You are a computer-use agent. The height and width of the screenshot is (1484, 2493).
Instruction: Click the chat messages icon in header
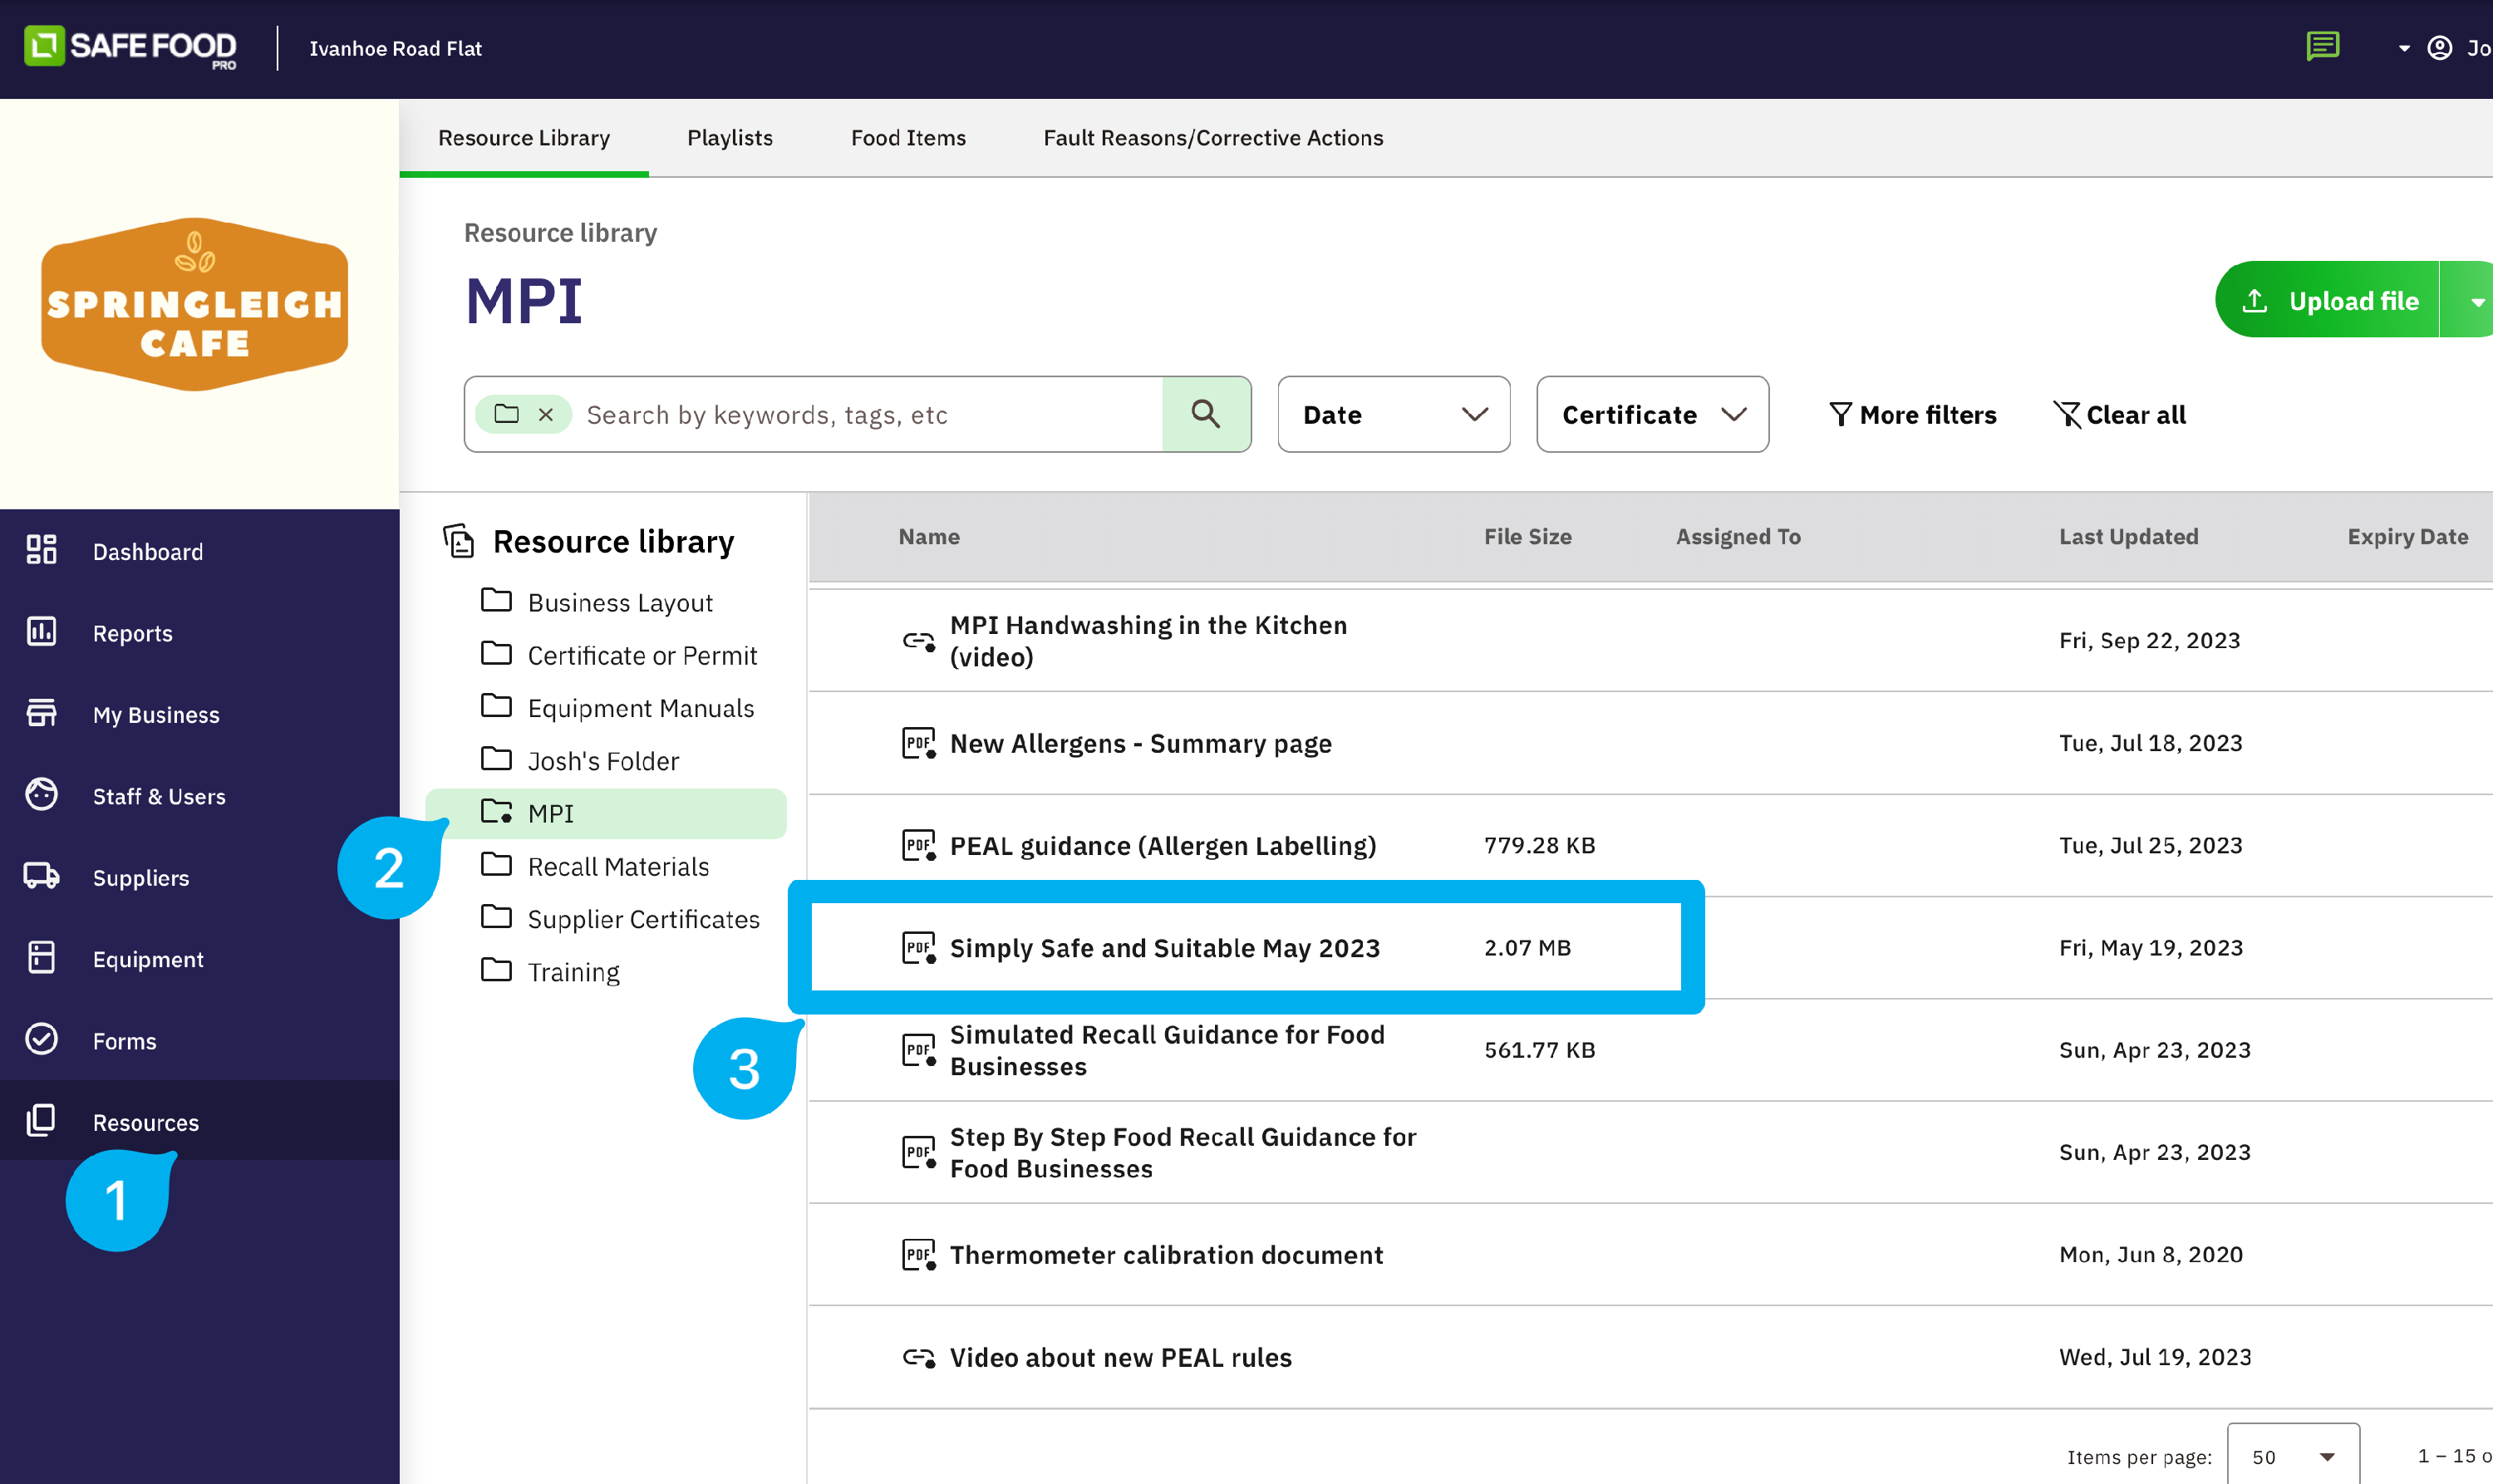pos(2322,46)
